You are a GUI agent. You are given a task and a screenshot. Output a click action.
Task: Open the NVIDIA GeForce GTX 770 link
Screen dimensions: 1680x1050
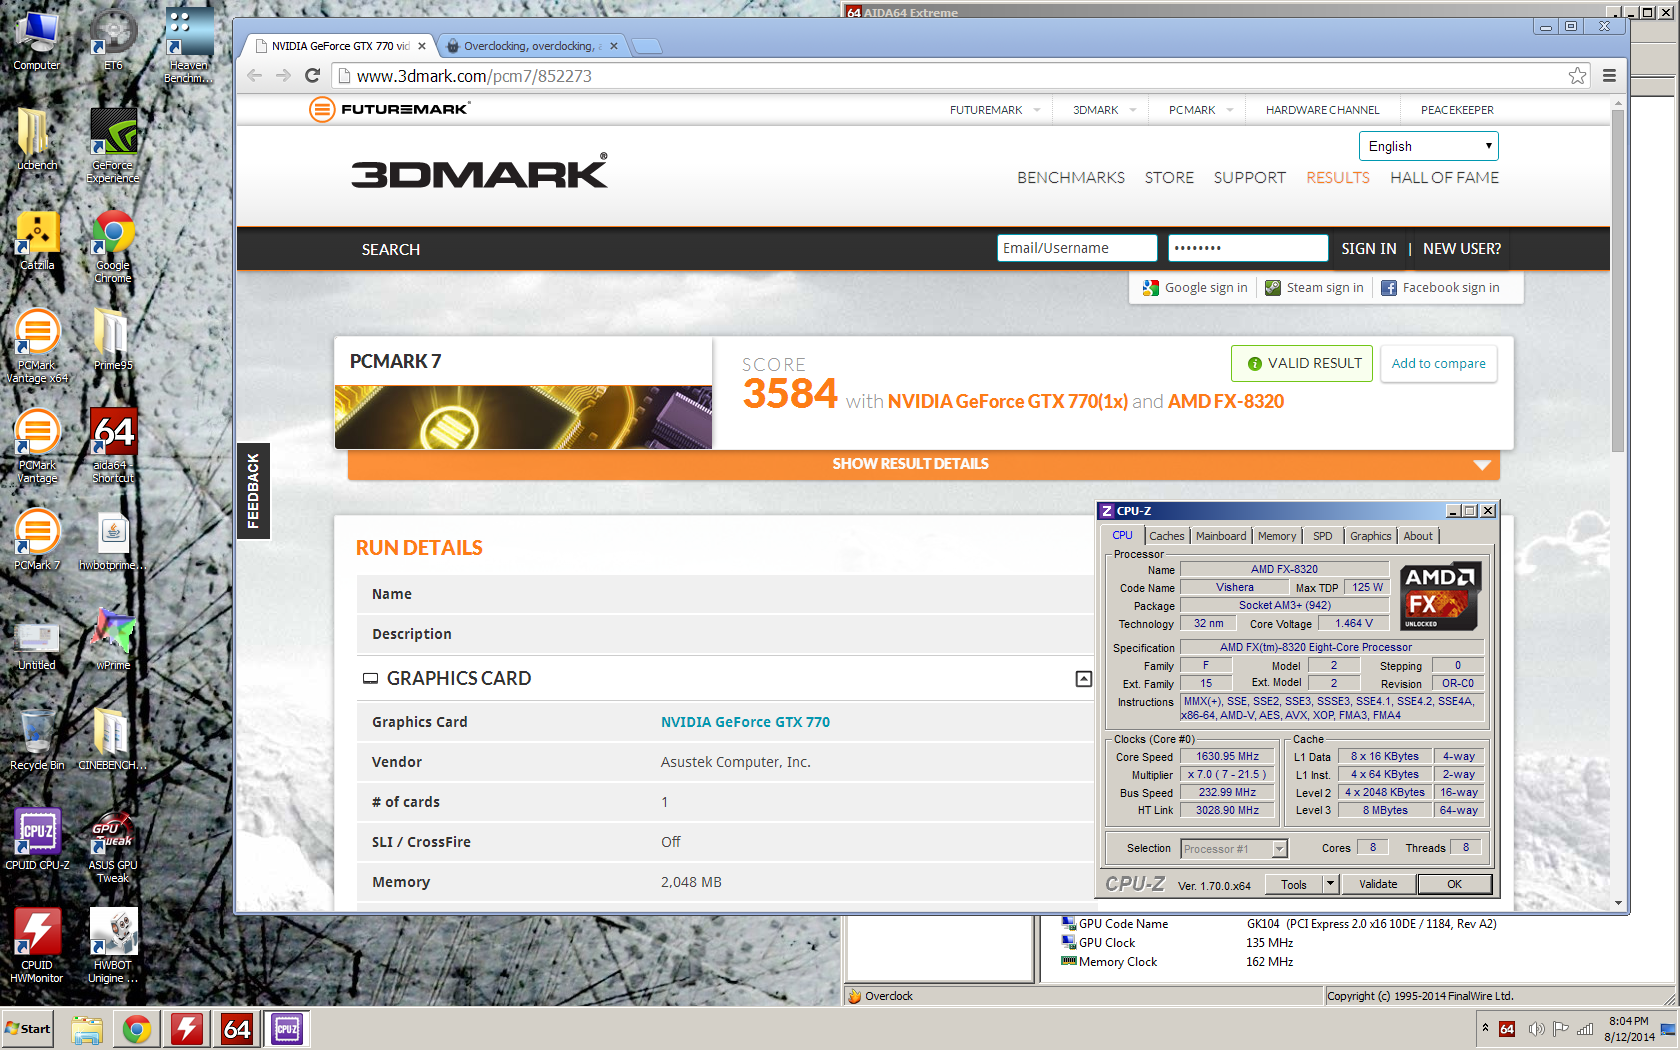point(745,722)
